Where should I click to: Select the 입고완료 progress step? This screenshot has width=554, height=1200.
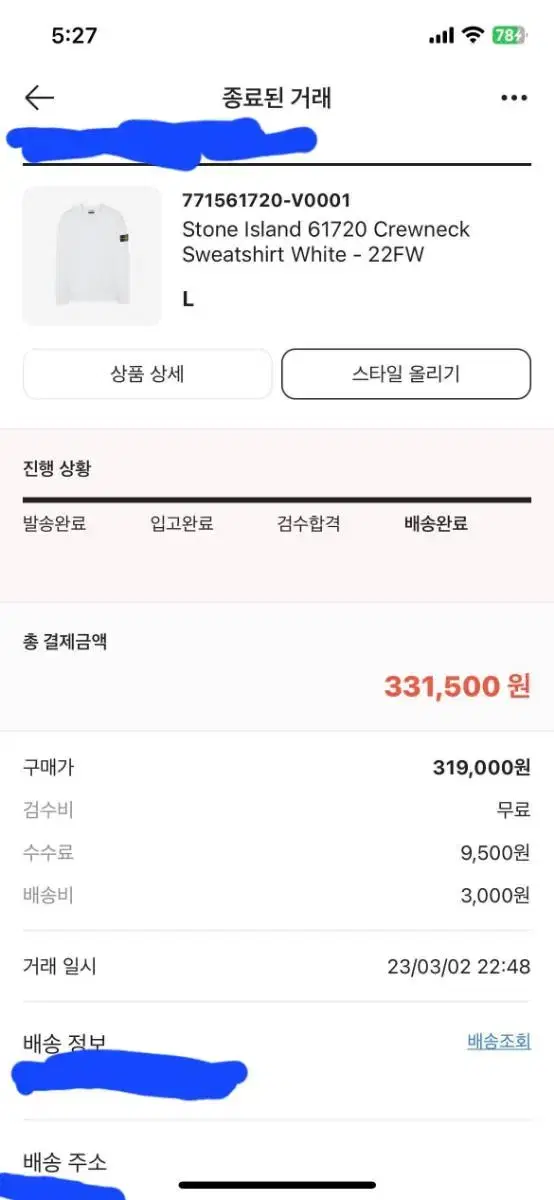[x=181, y=523]
